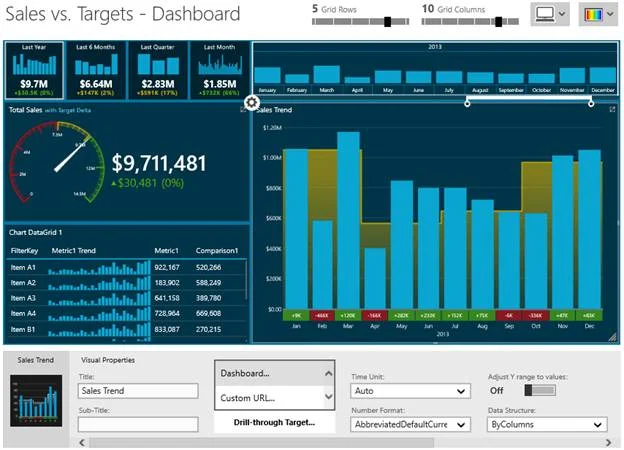This screenshot has height=450, width=624.
Task: Select the Last Year KPI tile
Action: click(x=34, y=70)
